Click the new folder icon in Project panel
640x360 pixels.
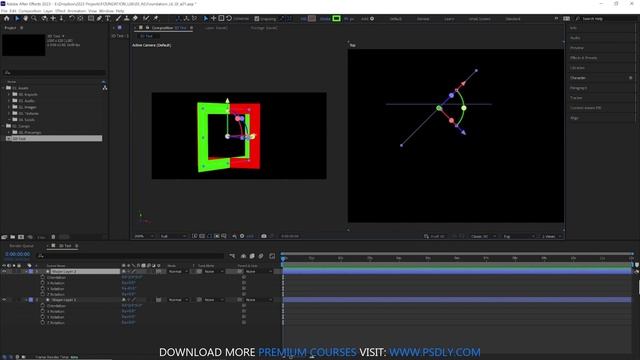(13, 237)
